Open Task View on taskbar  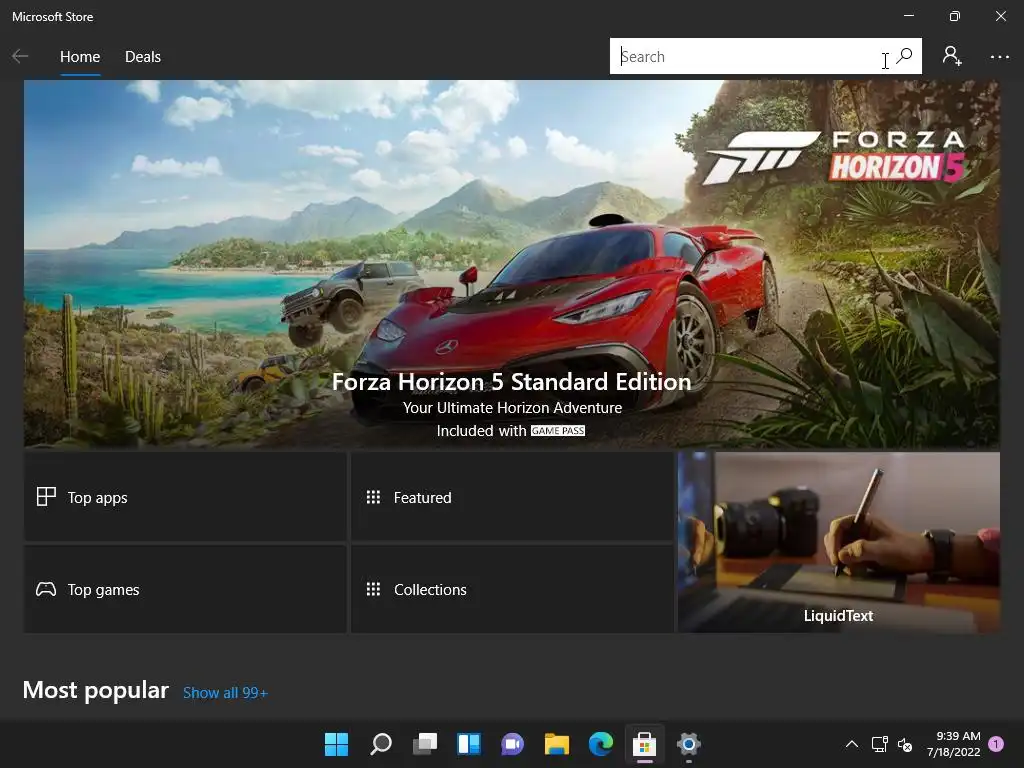click(424, 744)
